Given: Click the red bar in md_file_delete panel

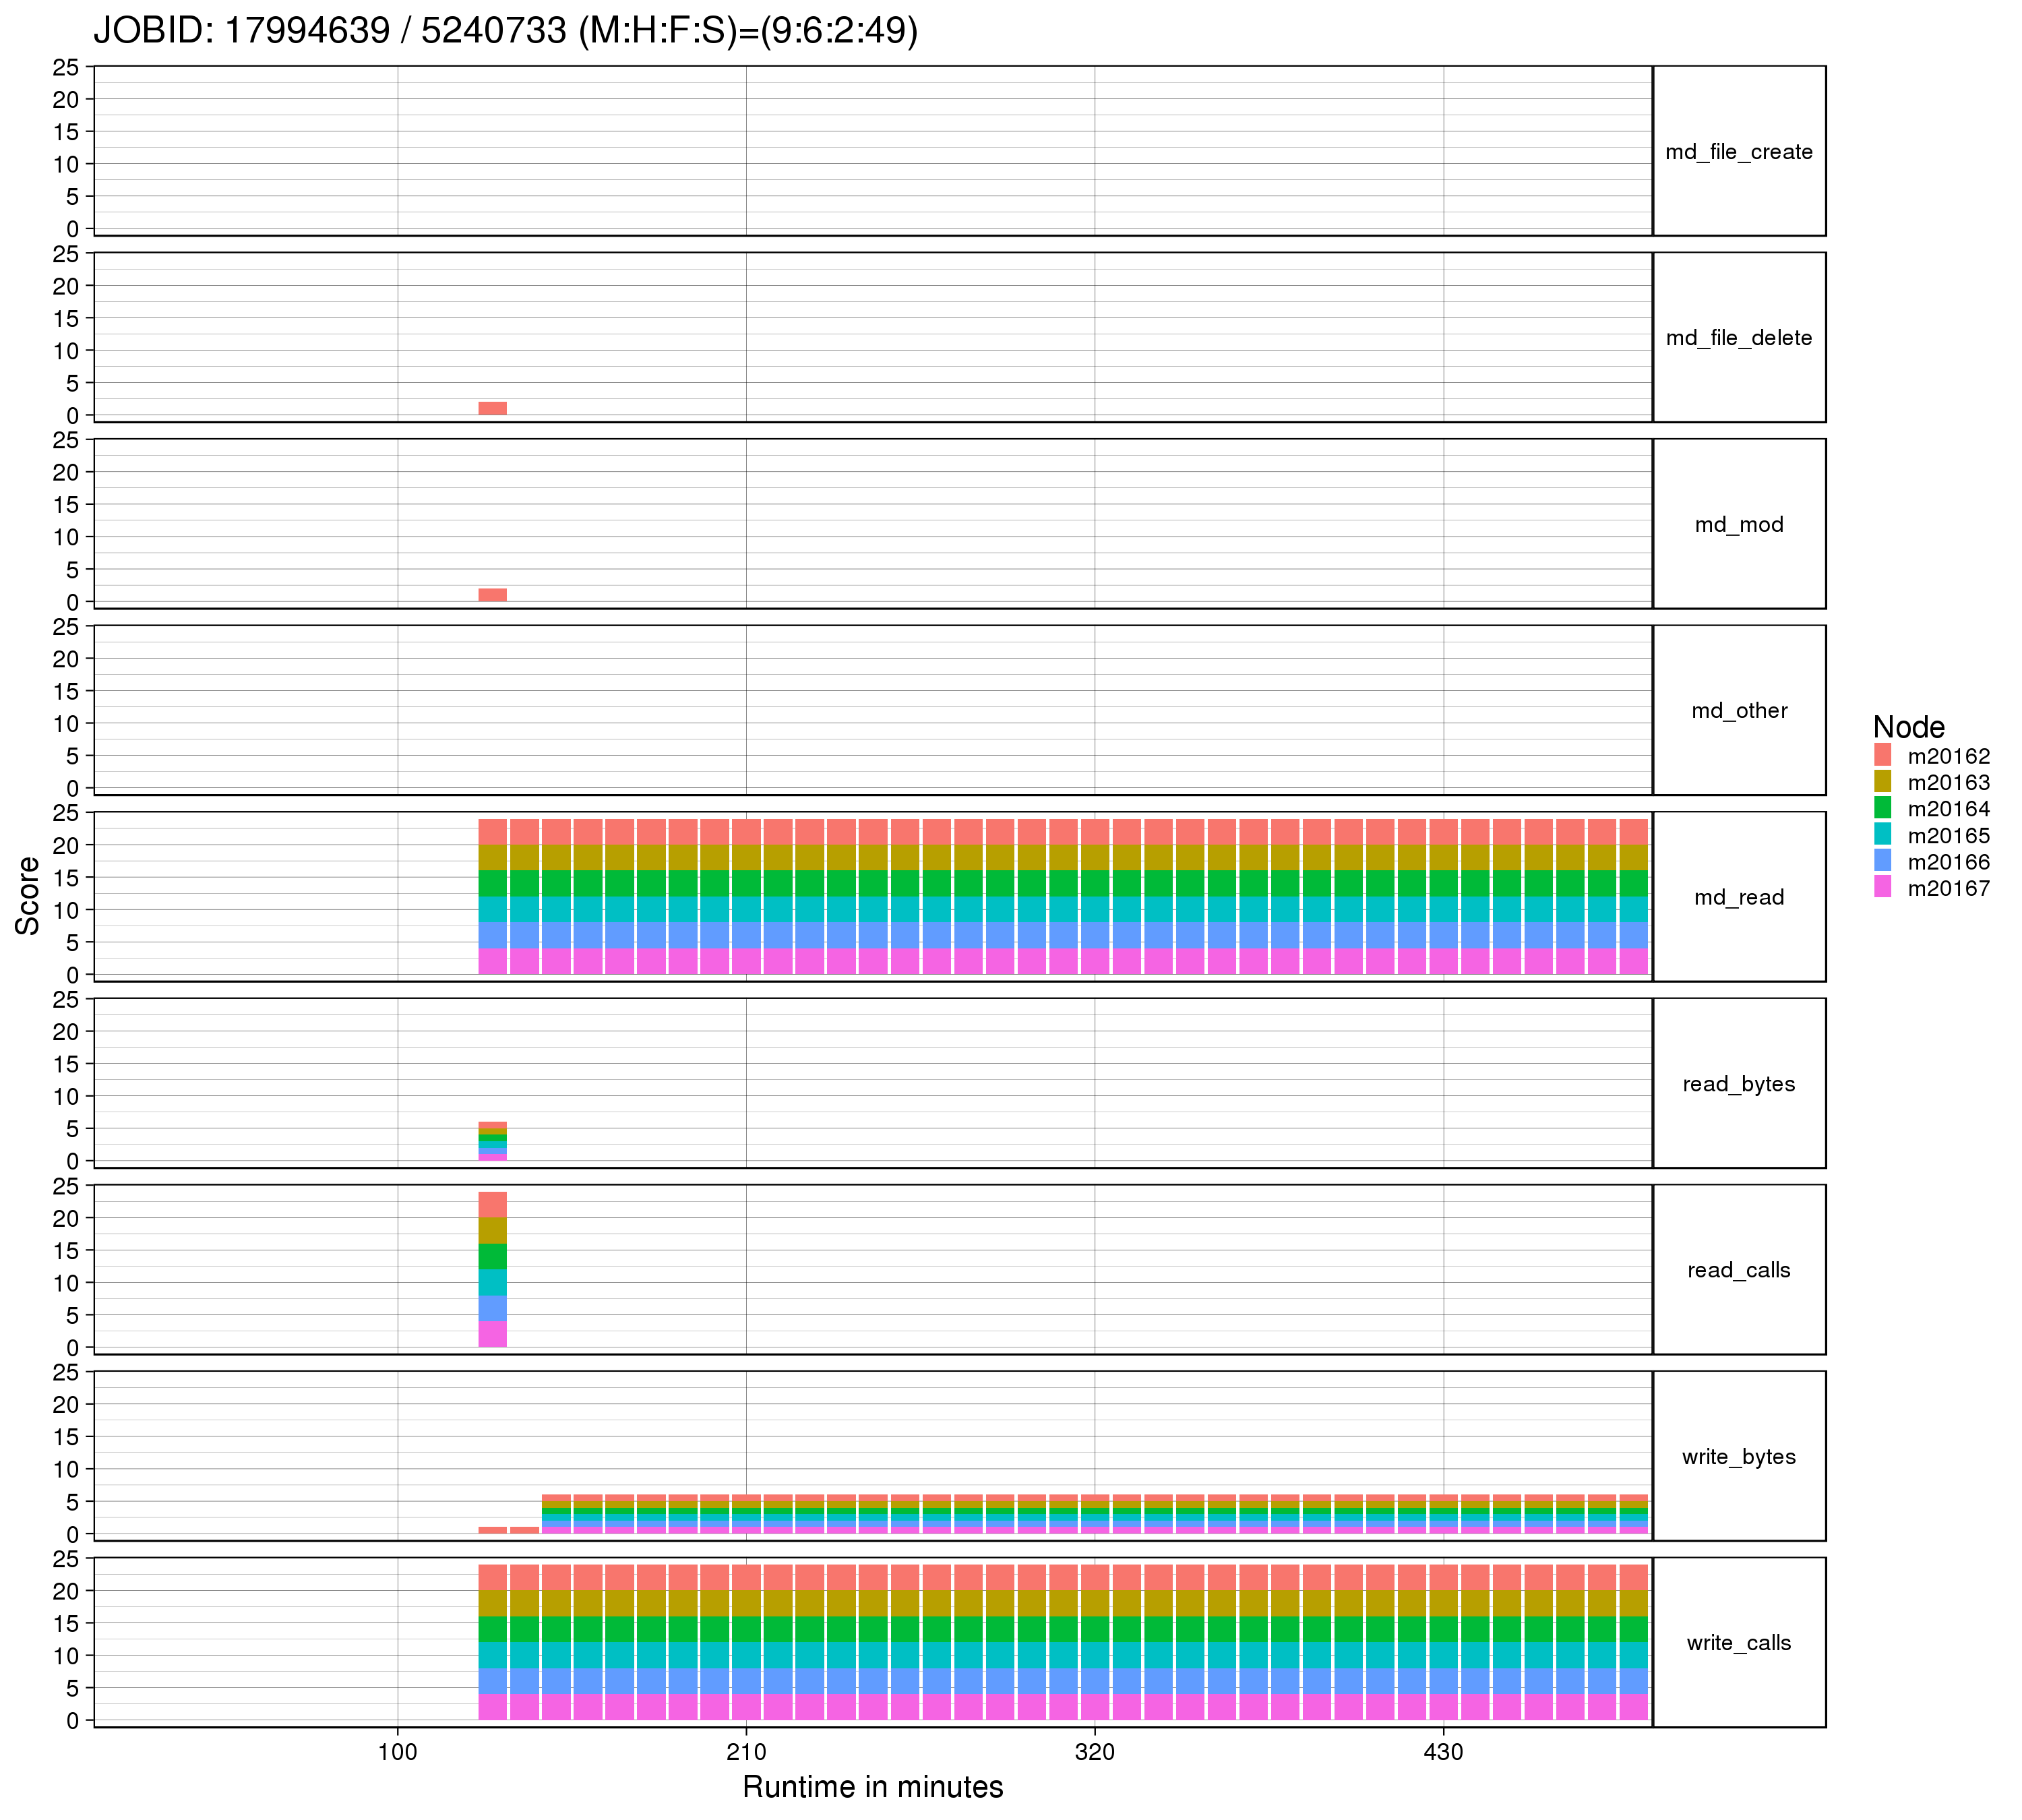Looking at the screenshot, I should 492,408.
